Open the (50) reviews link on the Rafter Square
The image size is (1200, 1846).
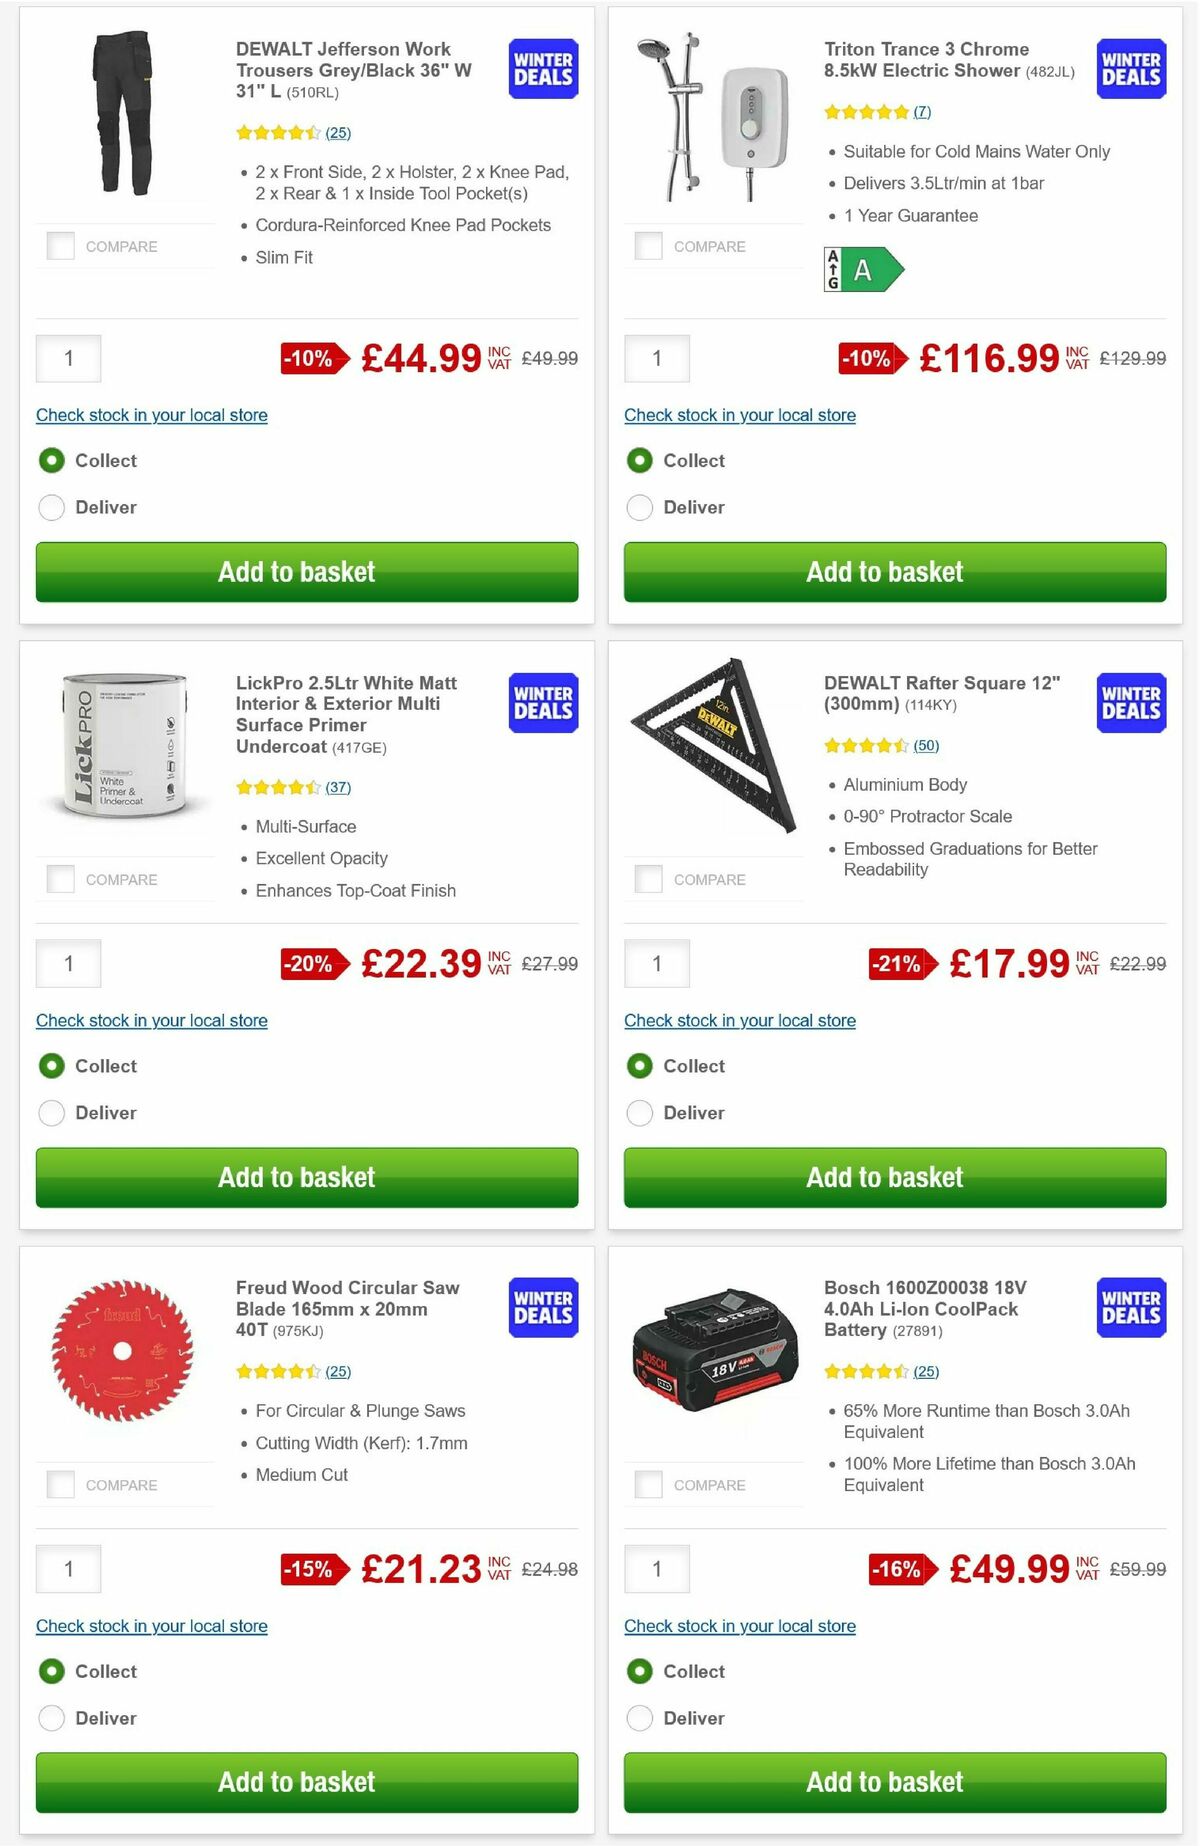925,745
